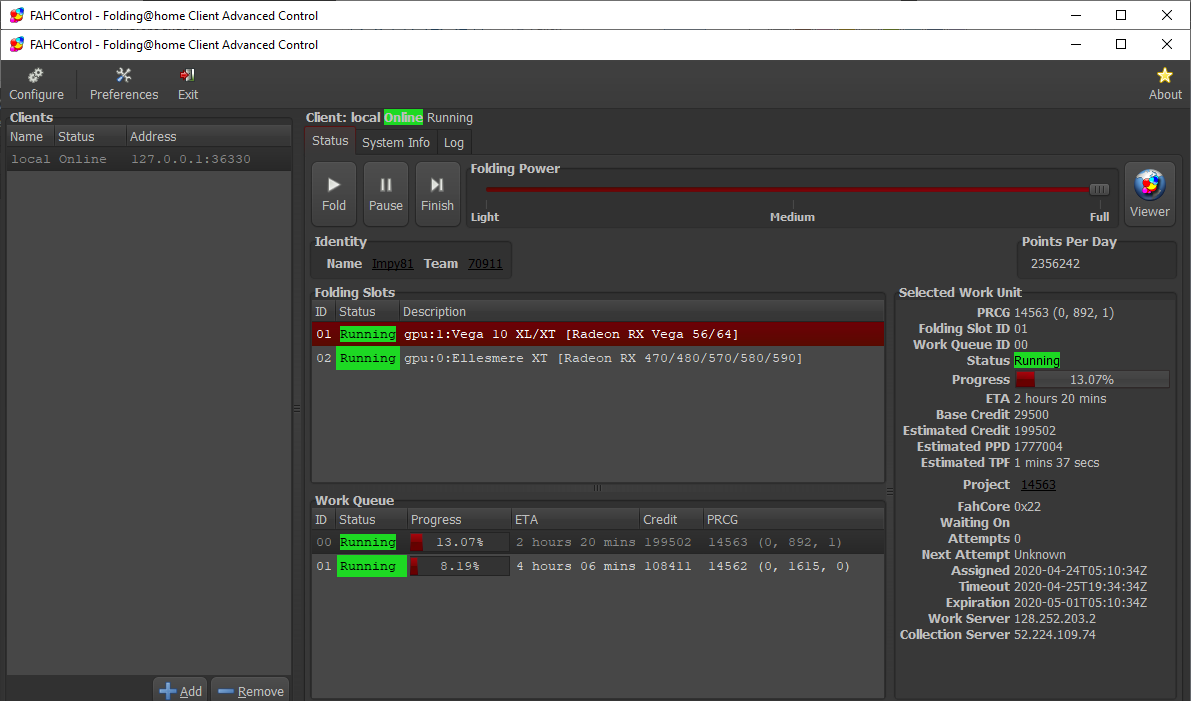1191x701 pixels.
Task: Add a new client
Action: [x=181, y=690]
